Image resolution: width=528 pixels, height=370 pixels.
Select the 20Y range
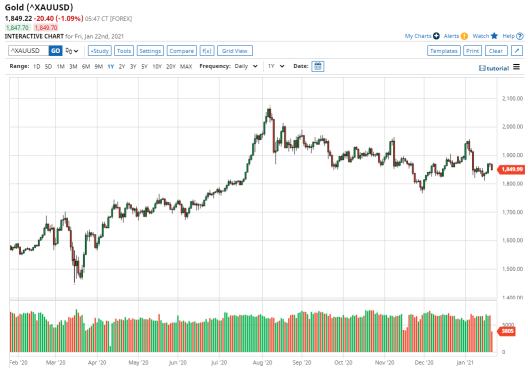coord(171,67)
